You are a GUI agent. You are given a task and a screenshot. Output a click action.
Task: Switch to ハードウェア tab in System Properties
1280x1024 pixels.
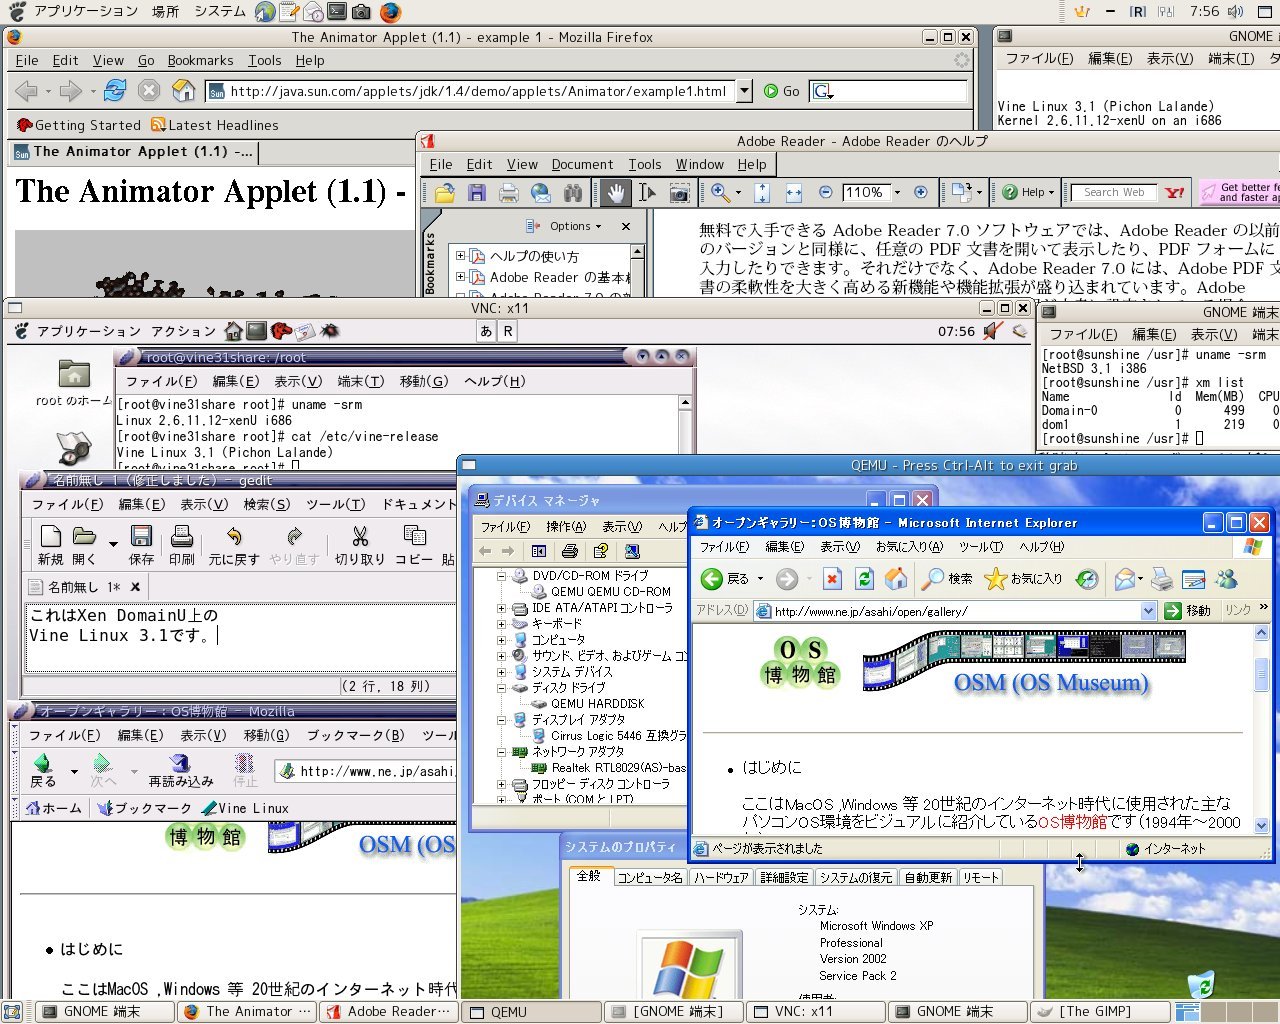[x=721, y=877]
